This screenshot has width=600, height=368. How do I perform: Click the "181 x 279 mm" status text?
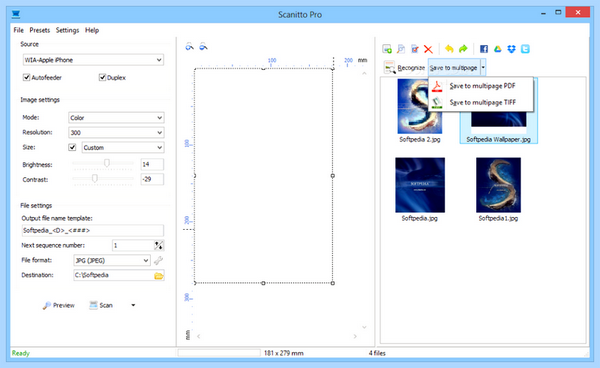284,353
